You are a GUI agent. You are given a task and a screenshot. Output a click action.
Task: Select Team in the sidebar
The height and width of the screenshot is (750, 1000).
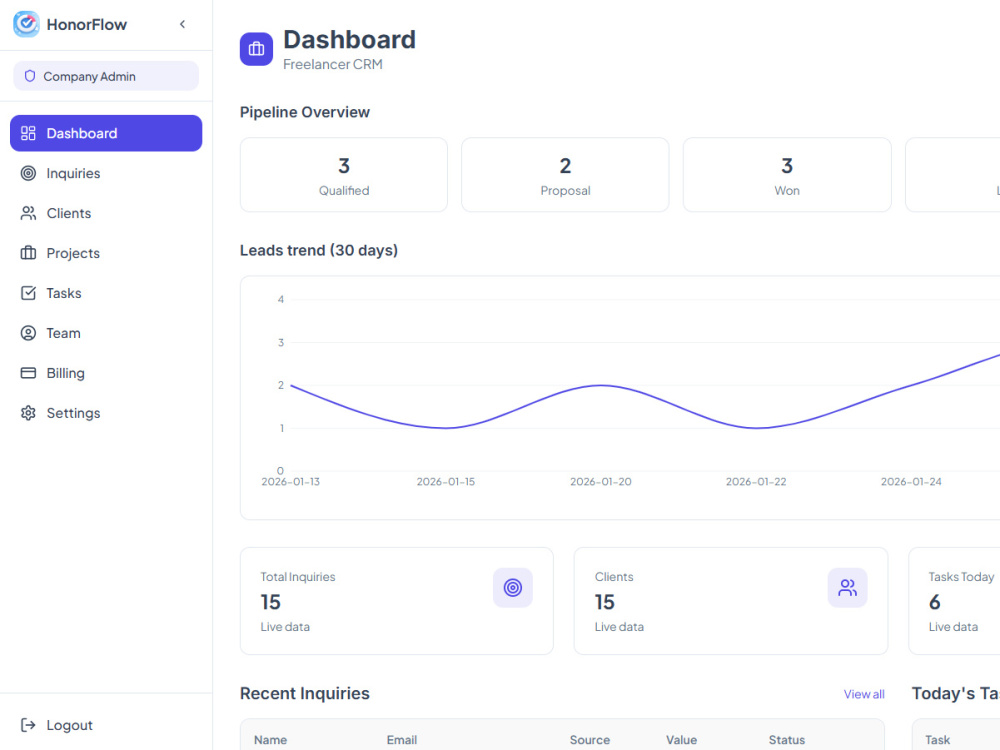click(106, 333)
